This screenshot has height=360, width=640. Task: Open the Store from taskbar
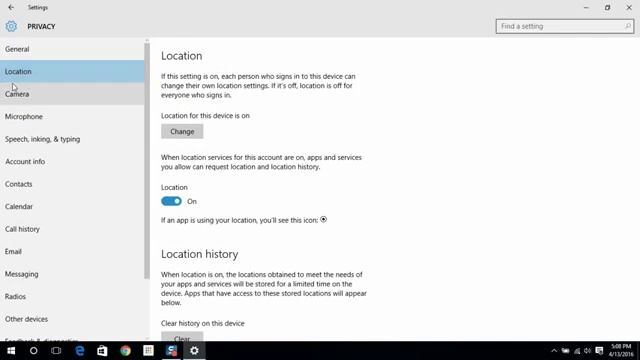[102, 351]
